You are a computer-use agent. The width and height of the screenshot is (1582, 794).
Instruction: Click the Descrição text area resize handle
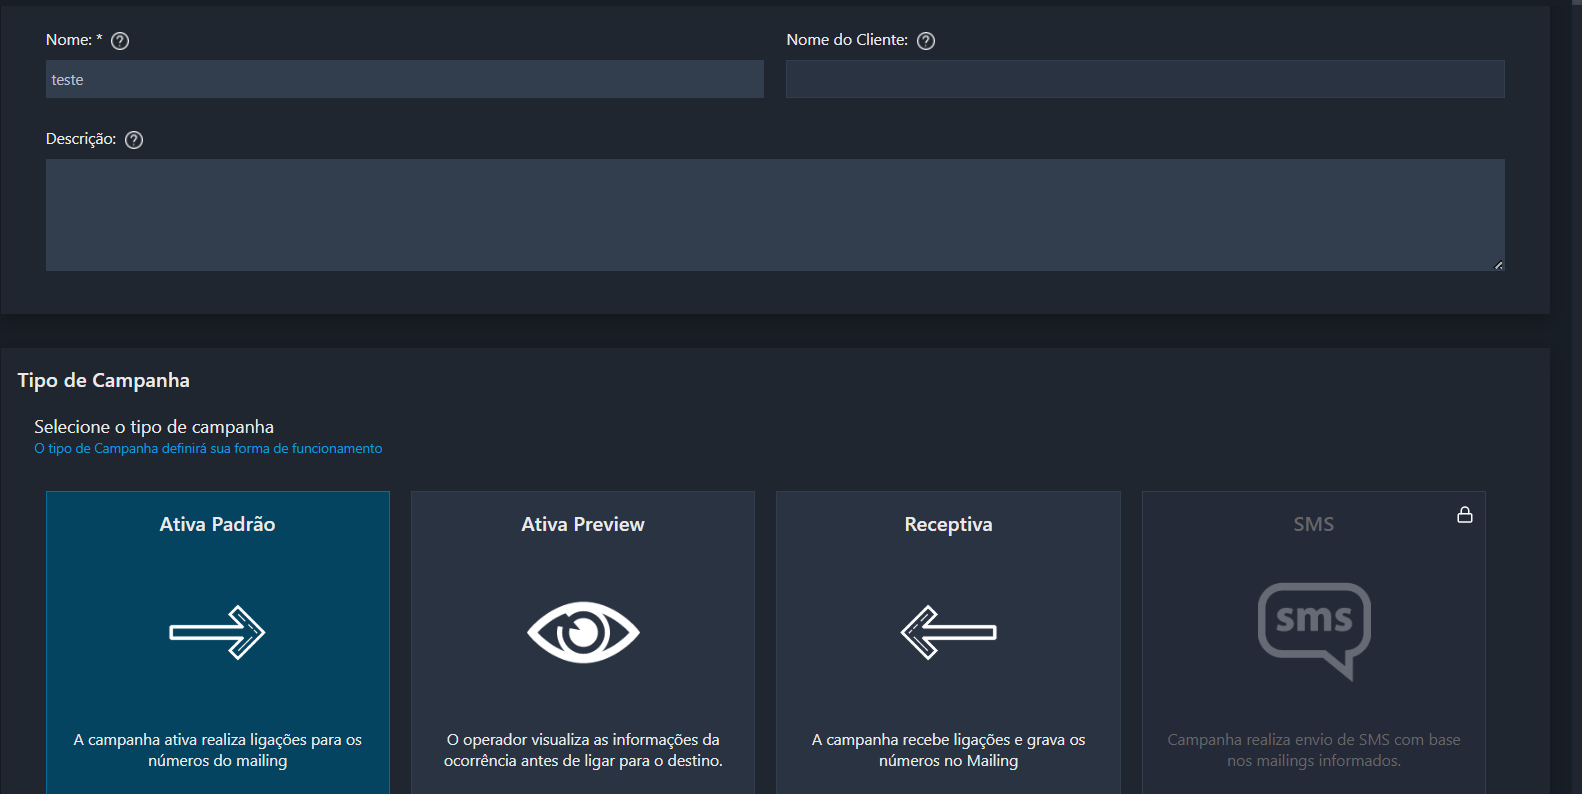point(1498,265)
